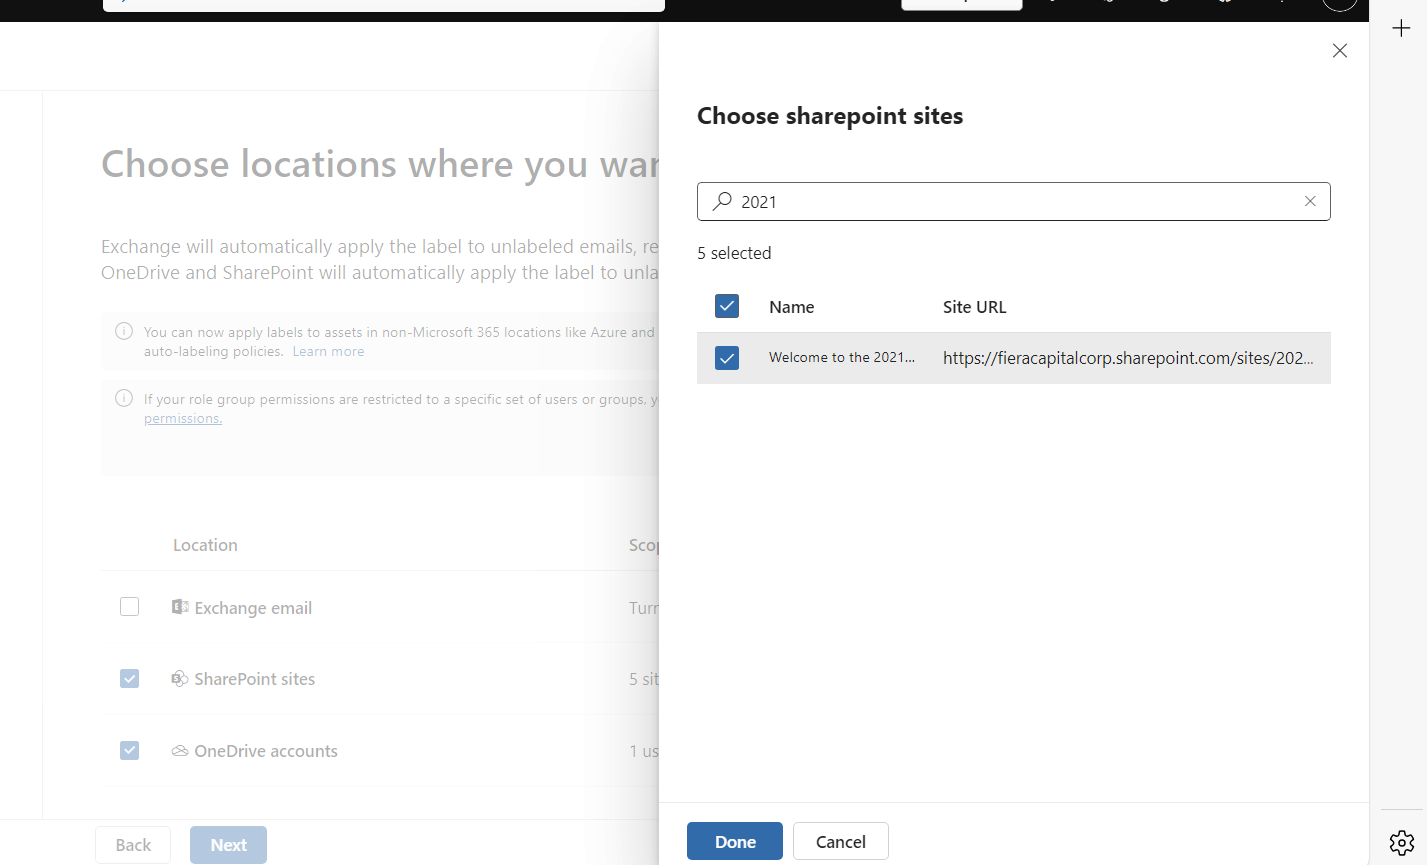Viewport: 1427px width, 865px height.
Task: Click the Exchange email location icon
Action: (180, 606)
